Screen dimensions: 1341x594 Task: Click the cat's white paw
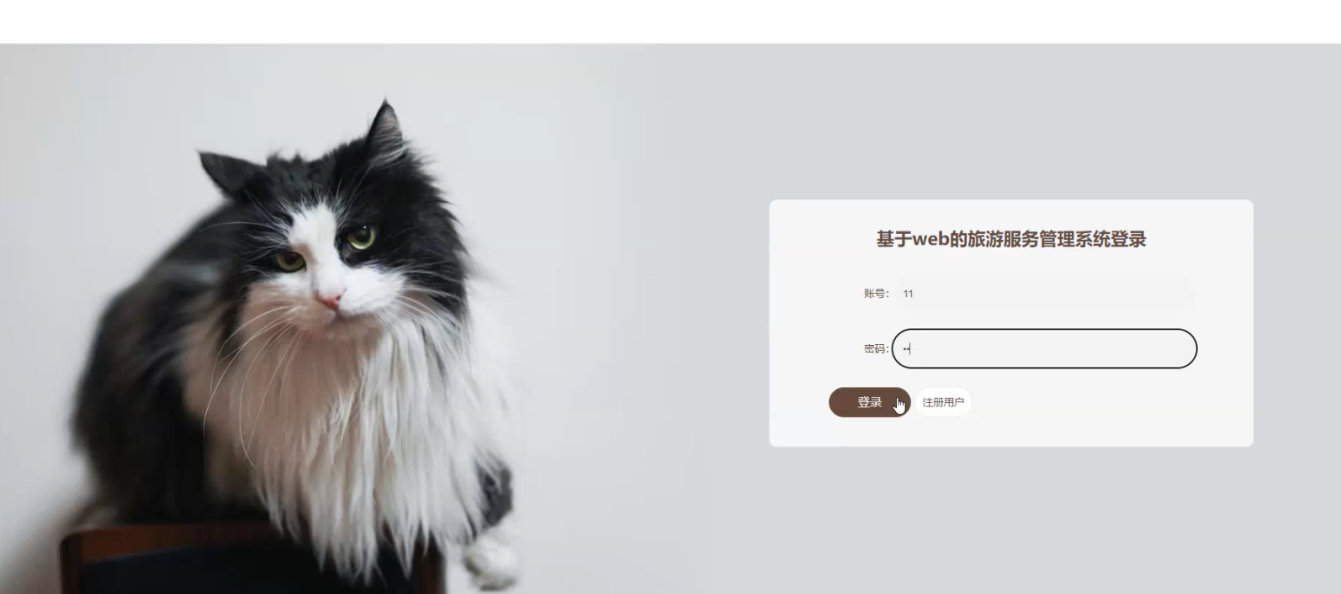click(x=492, y=560)
